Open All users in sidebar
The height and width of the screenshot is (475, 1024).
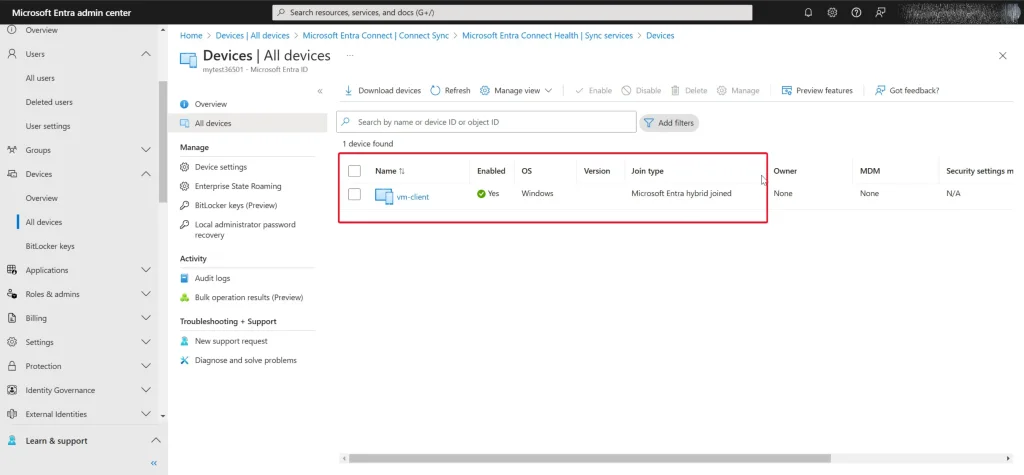pos(40,78)
